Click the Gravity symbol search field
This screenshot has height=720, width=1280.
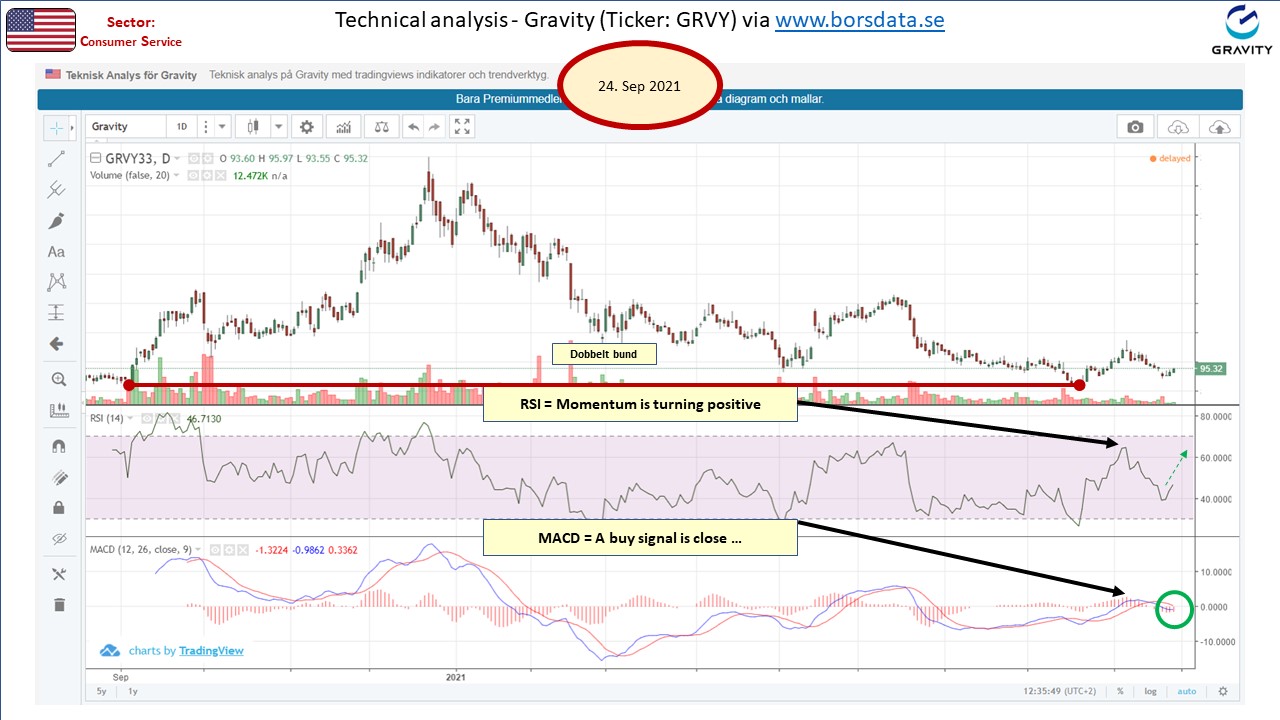pos(126,127)
